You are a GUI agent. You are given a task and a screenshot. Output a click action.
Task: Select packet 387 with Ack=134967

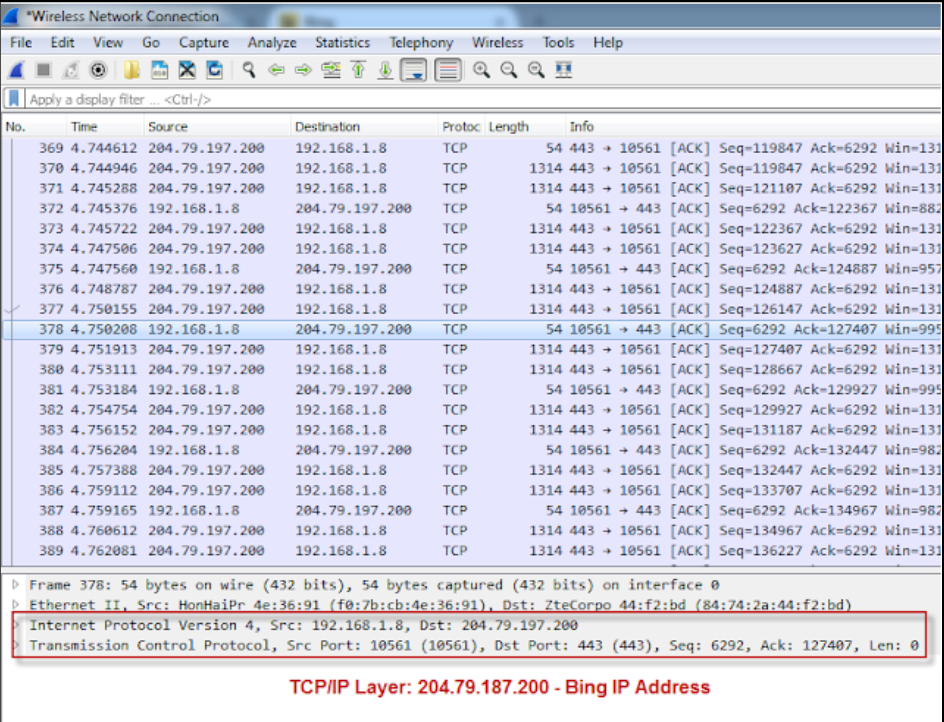472,510
